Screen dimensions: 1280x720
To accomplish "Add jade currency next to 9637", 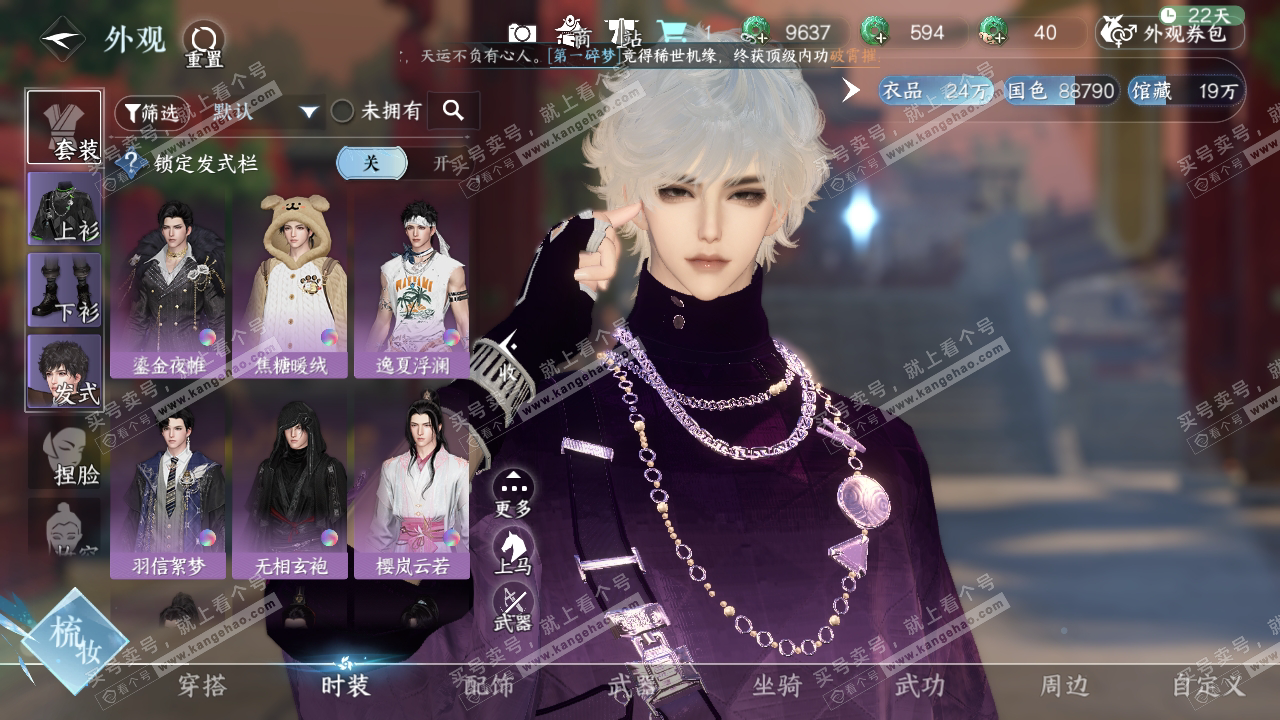I will [x=757, y=32].
